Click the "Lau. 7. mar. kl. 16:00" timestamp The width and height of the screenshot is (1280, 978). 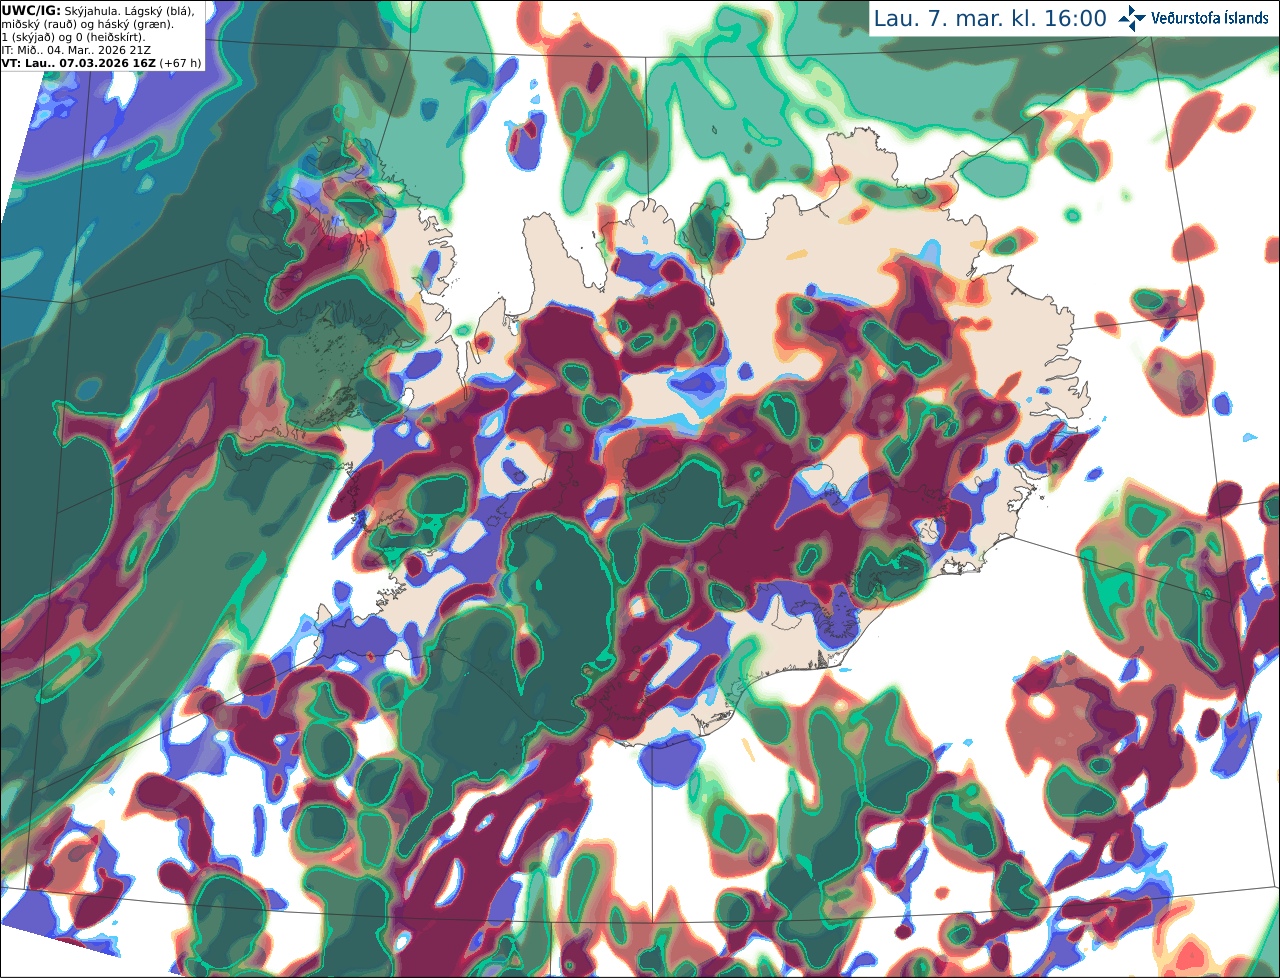990,19
